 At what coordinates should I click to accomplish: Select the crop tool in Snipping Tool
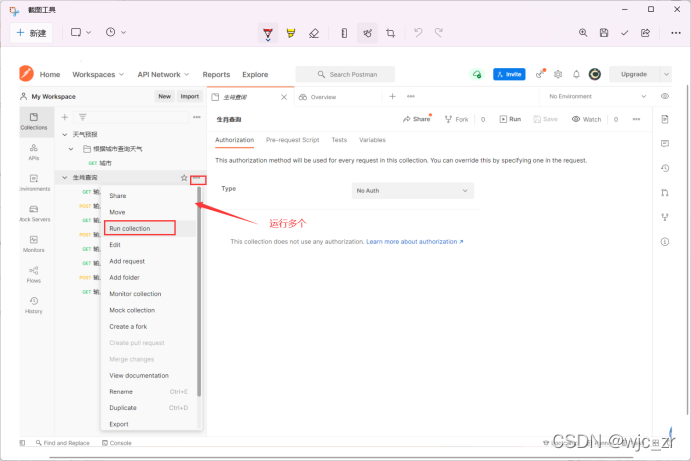pos(390,33)
